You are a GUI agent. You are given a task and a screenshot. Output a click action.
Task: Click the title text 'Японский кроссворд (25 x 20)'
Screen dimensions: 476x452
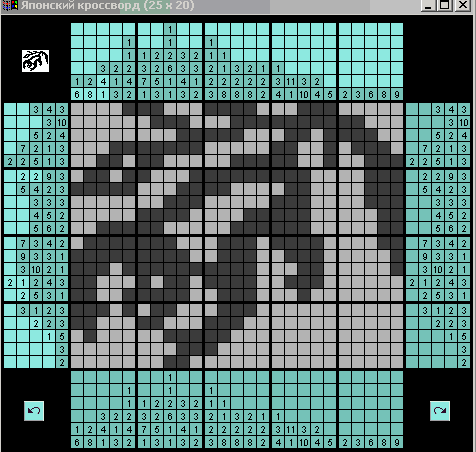[107, 6]
